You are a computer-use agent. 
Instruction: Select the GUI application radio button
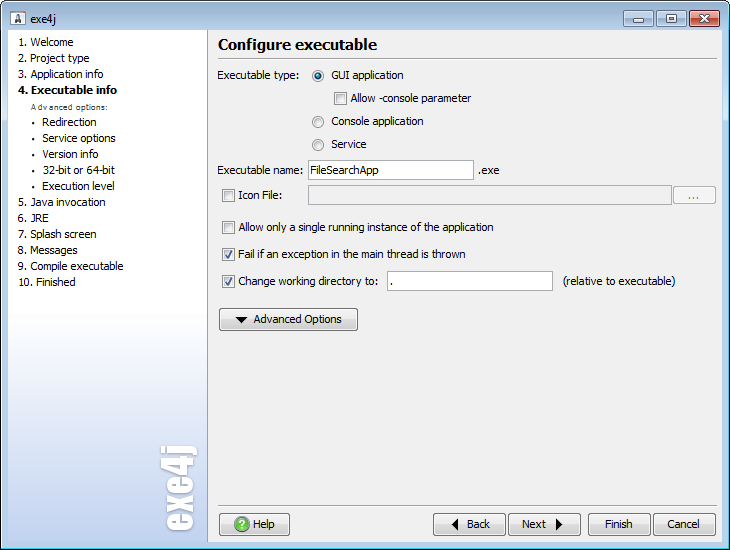318,76
